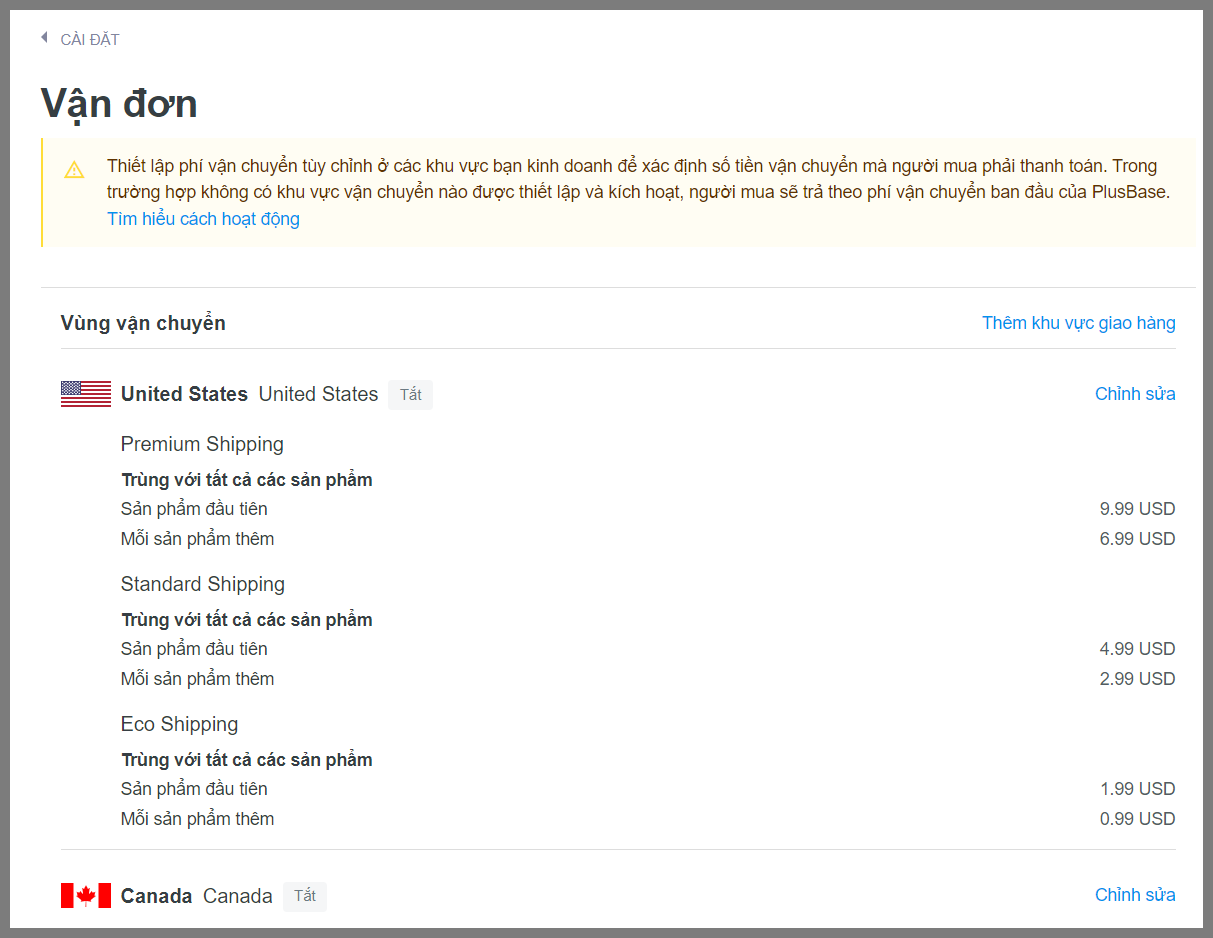
Task: Click the 9.99 USD price
Action: (1137, 509)
